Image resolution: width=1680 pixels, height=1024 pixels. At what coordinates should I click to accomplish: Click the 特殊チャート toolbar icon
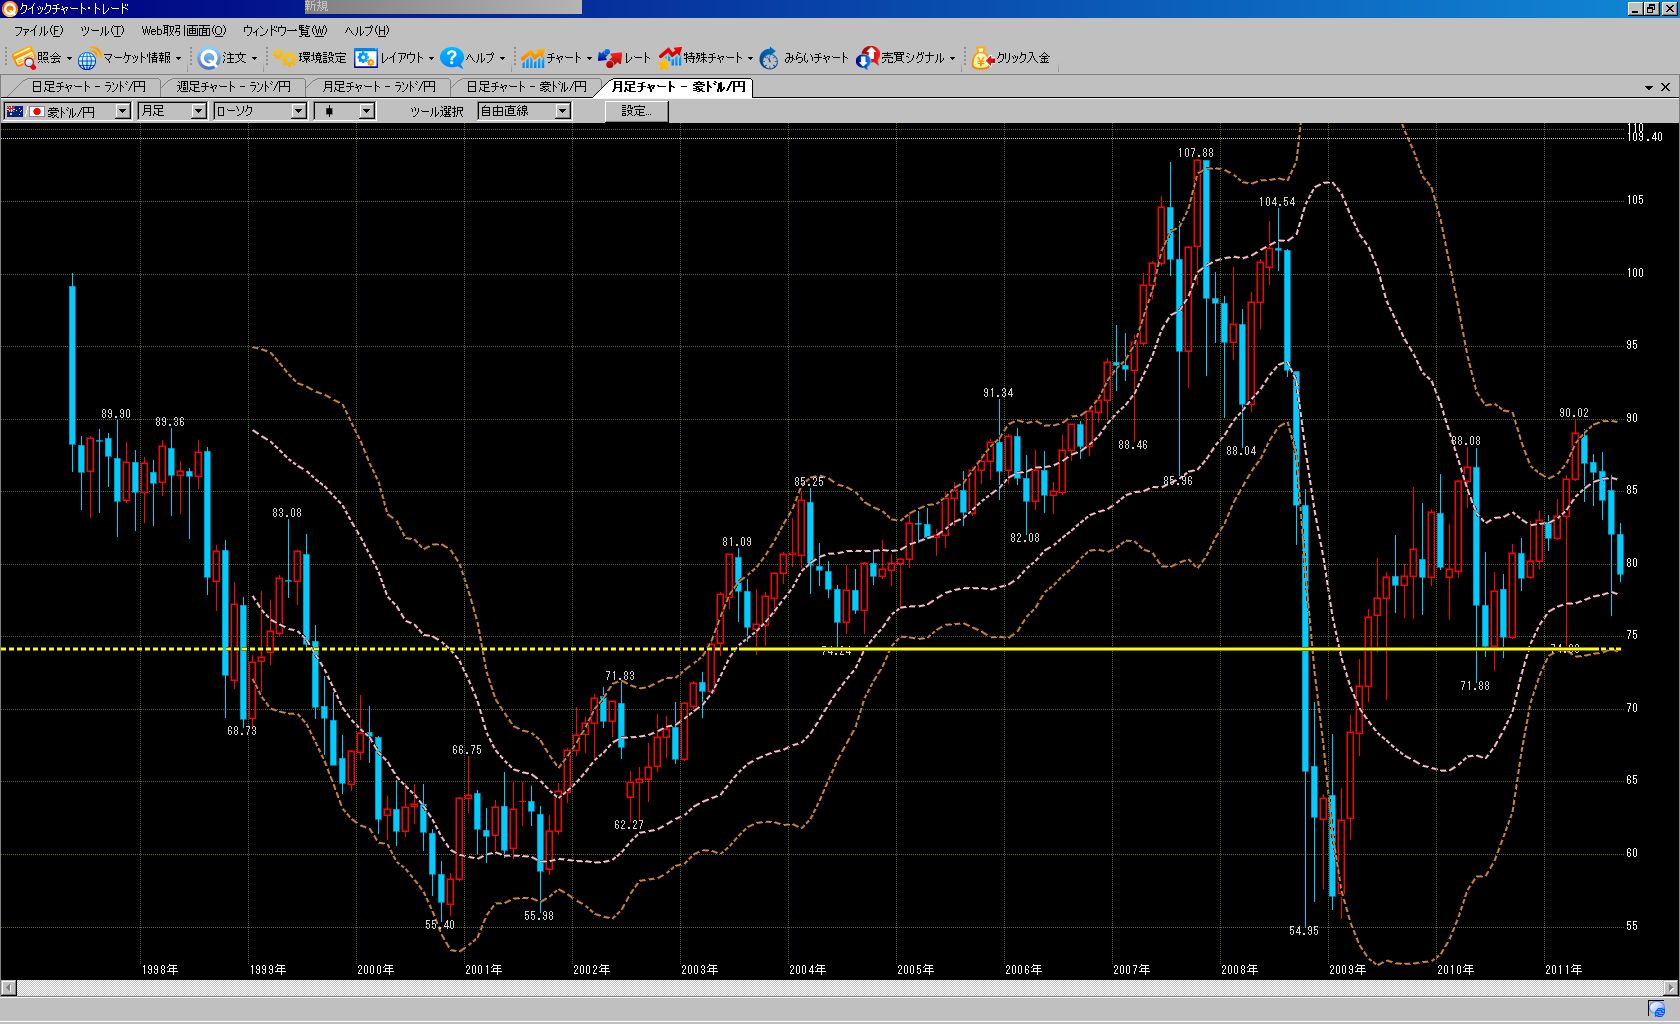tap(669, 58)
